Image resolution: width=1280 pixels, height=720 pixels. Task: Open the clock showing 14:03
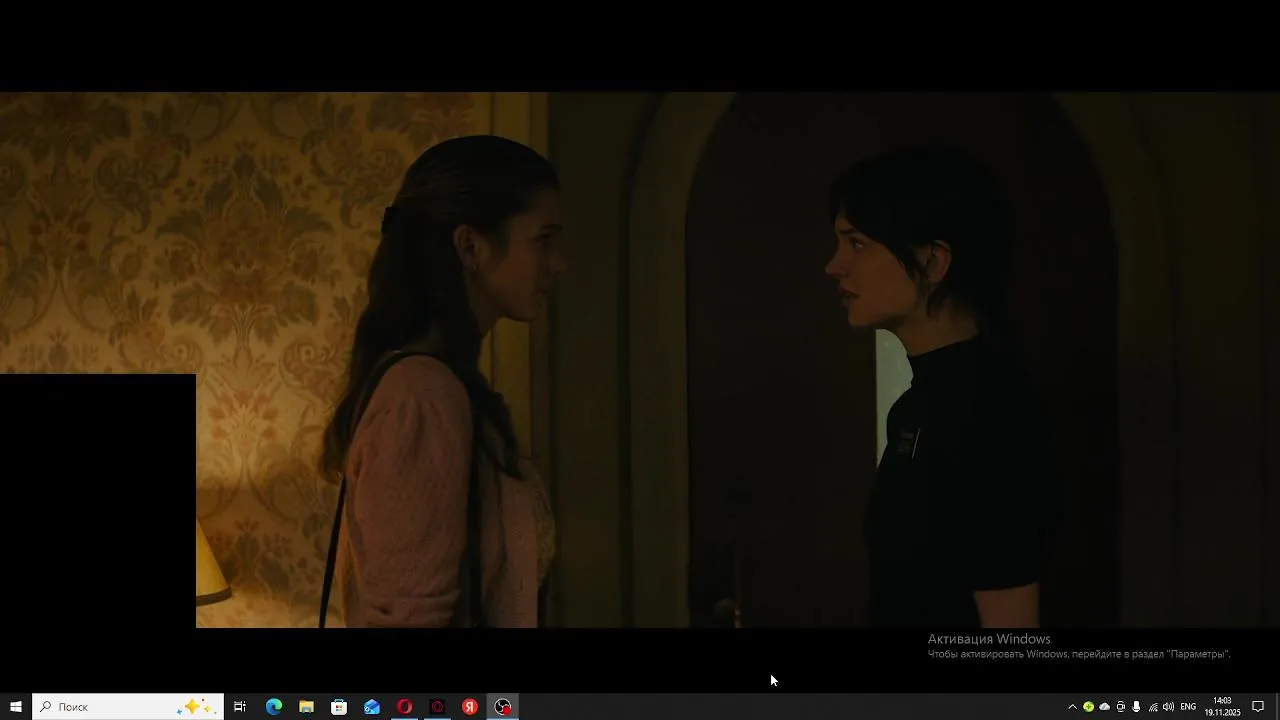tap(1222, 707)
